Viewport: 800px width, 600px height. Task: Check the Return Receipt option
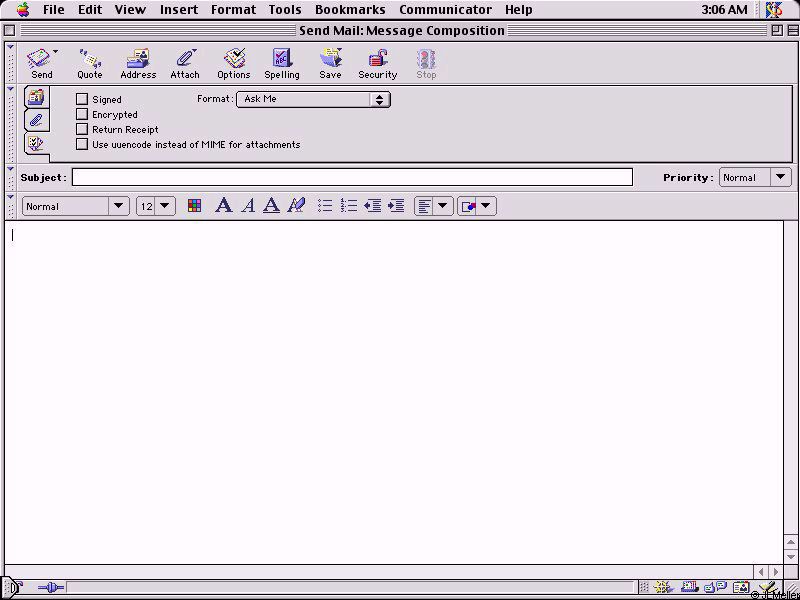point(82,129)
